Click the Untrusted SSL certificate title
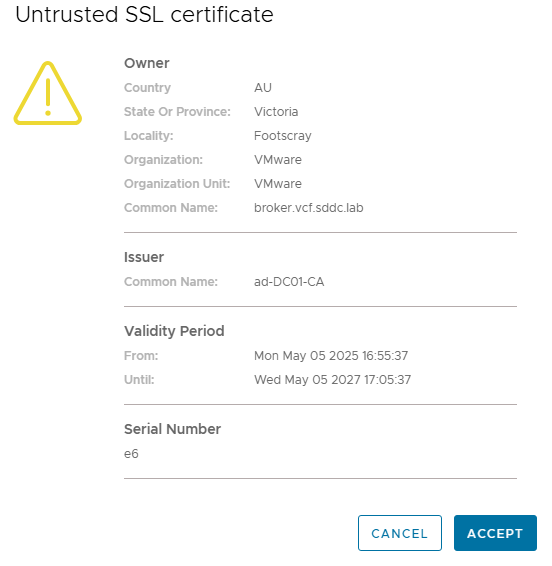This screenshot has height=566, width=552. coord(144,15)
